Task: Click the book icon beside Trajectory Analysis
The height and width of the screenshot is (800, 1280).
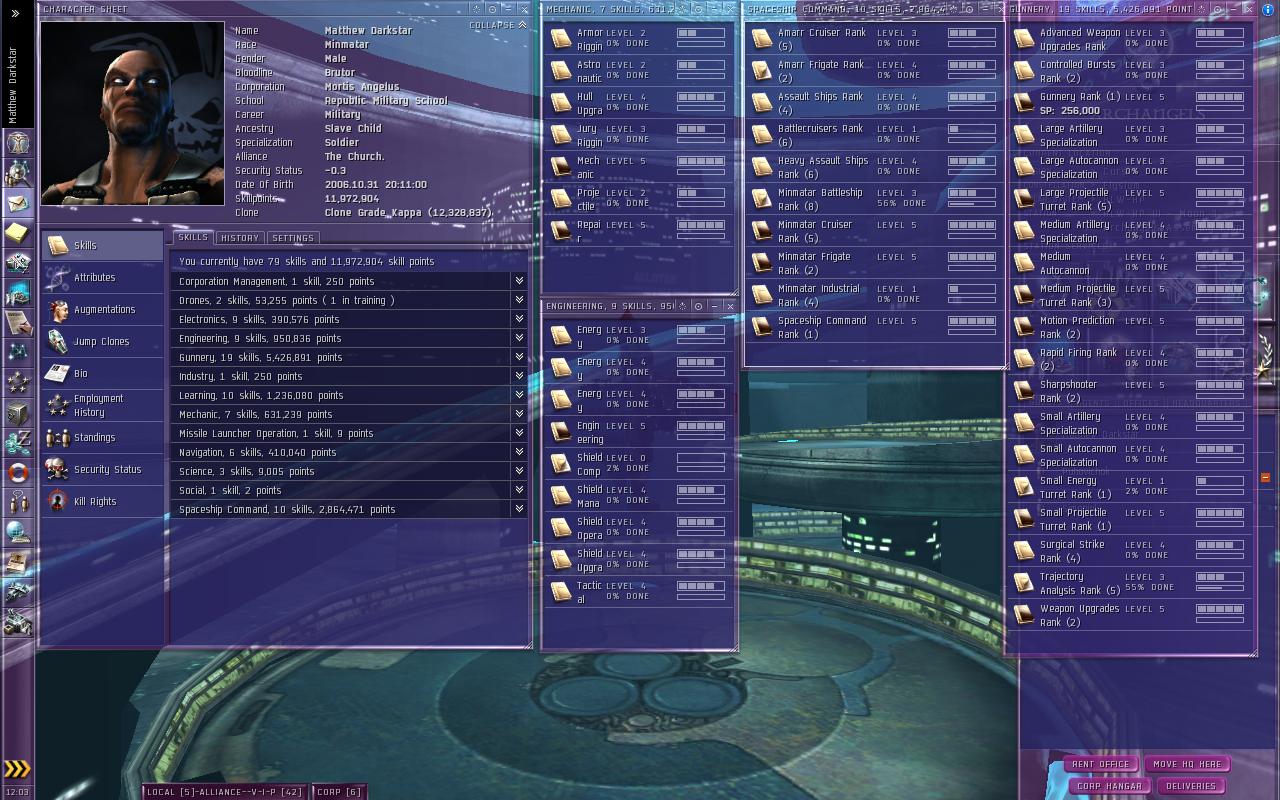Action: [x=1024, y=583]
